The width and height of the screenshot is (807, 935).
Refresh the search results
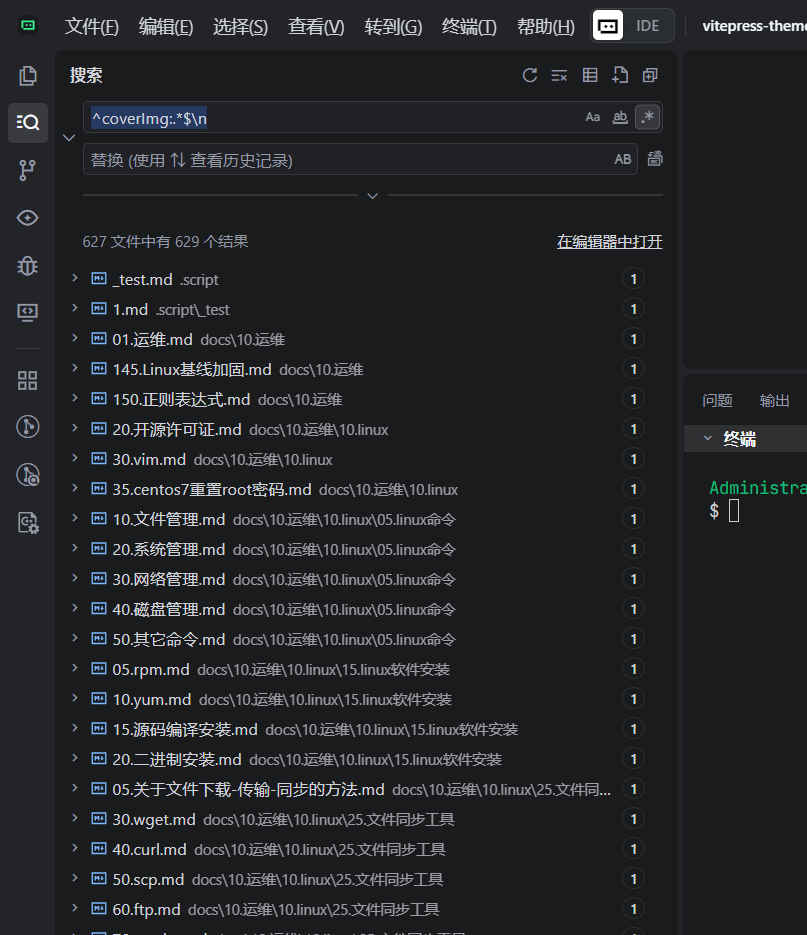(x=530, y=75)
